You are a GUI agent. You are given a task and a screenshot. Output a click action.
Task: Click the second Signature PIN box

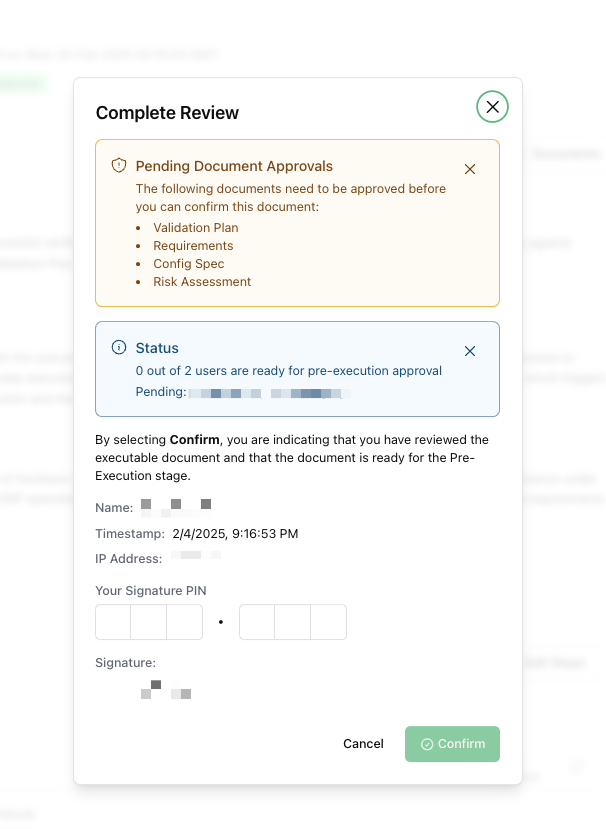(x=148, y=622)
